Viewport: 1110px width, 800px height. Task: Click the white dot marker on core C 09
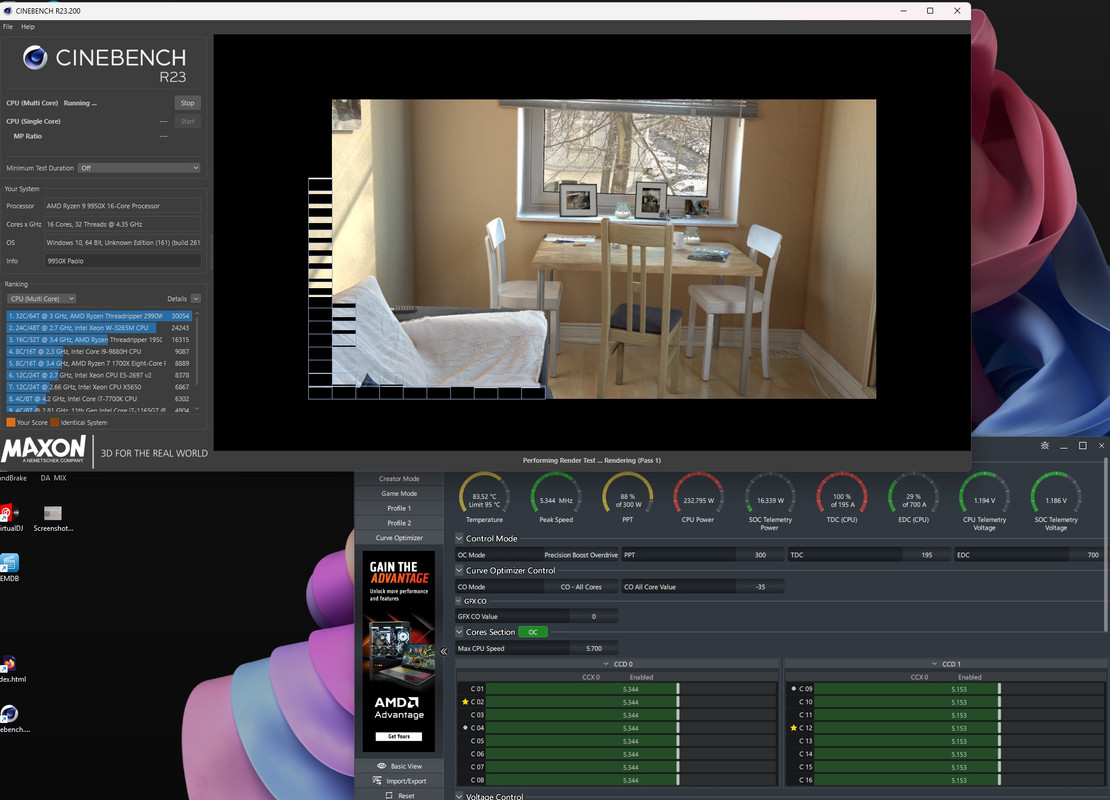click(794, 689)
